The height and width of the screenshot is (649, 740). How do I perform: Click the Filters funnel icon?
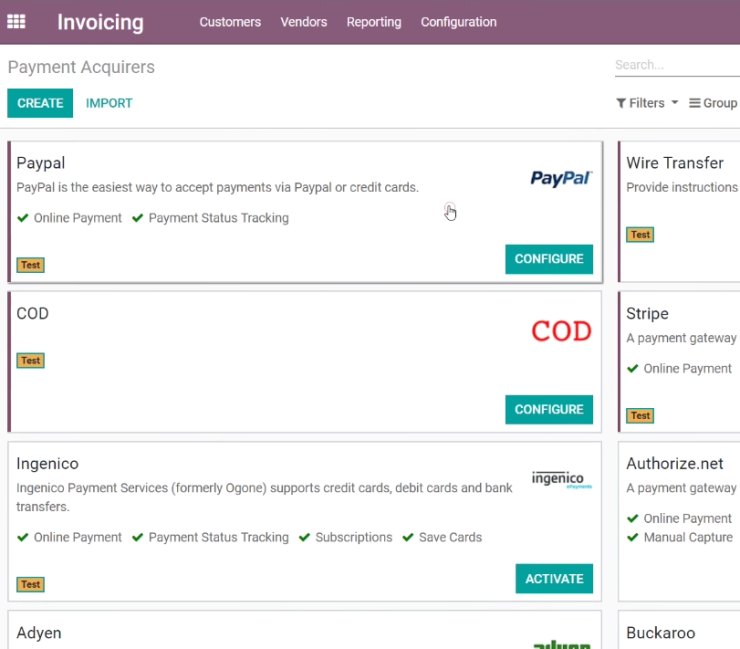[x=621, y=103]
